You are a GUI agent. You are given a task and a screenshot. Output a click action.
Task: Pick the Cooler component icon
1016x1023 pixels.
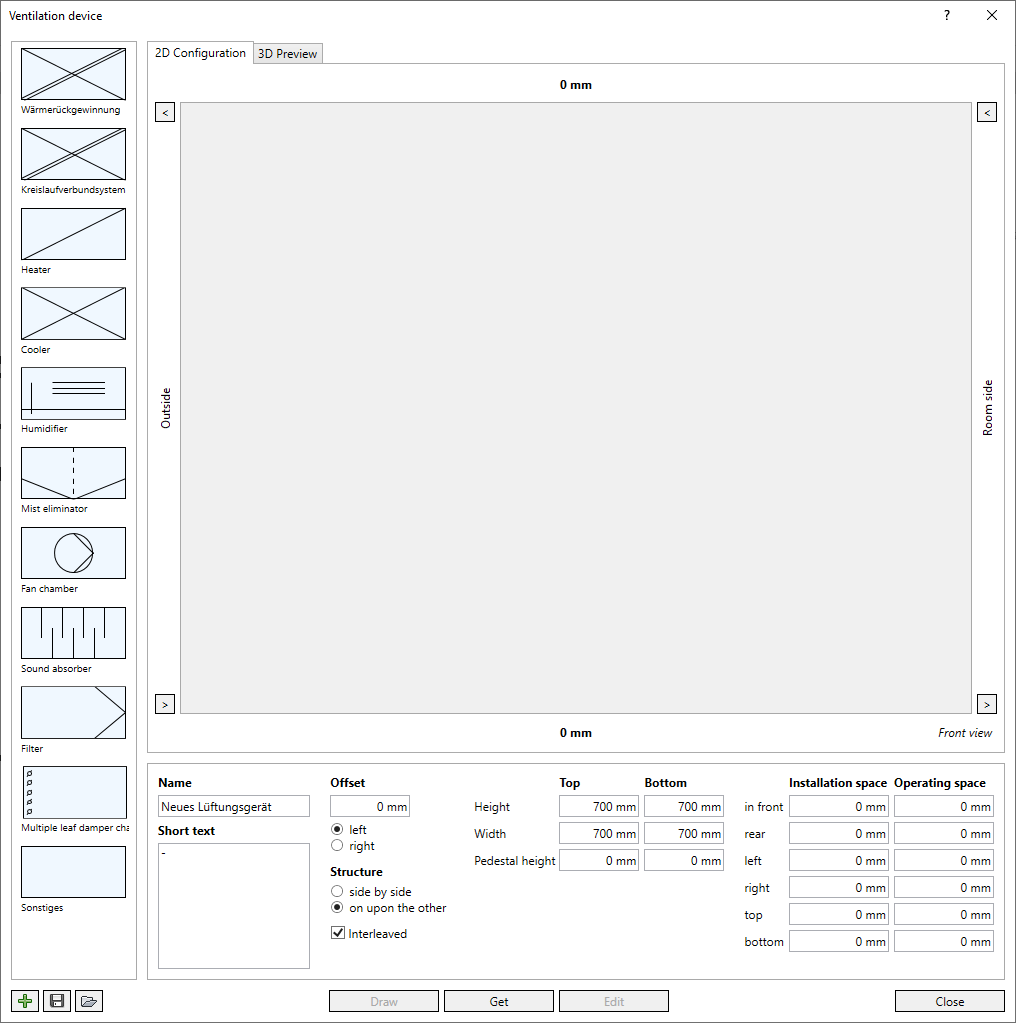click(73, 313)
